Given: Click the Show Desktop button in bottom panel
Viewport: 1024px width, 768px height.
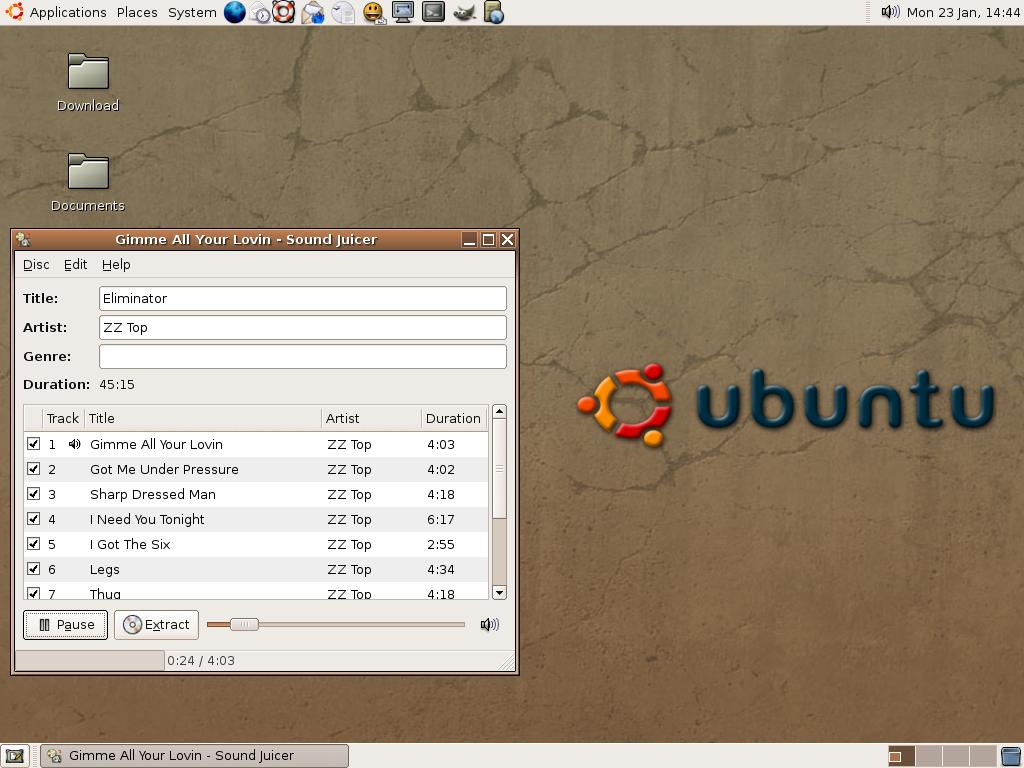Looking at the screenshot, I should coord(14,756).
